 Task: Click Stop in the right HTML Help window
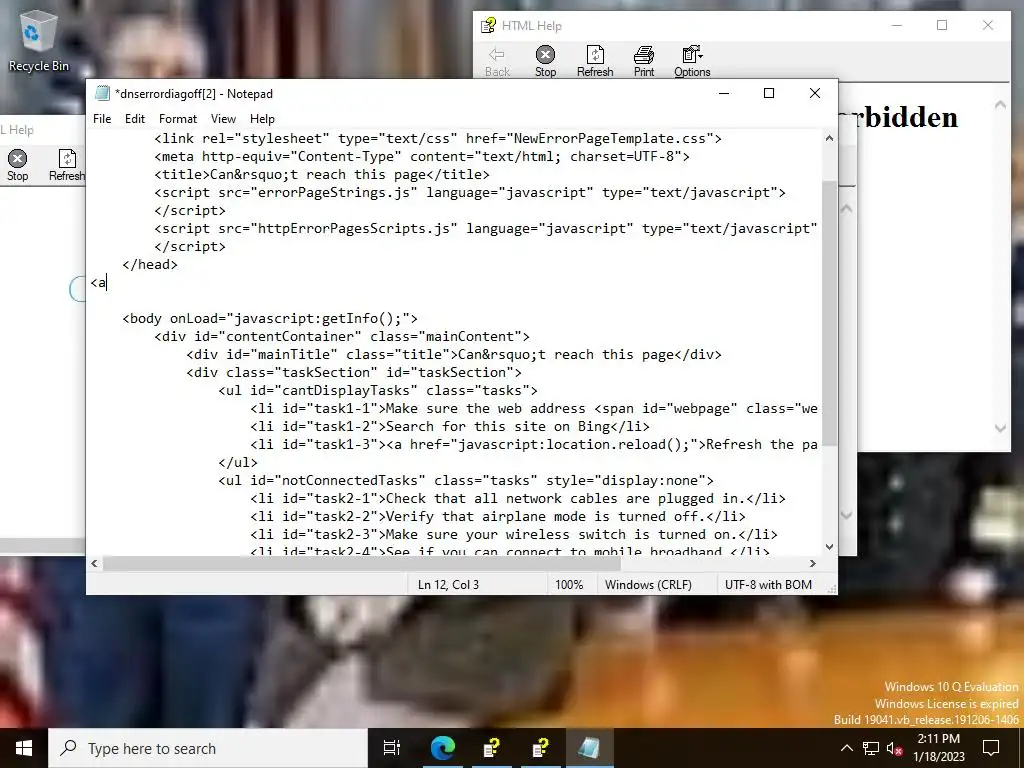(x=545, y=61)
